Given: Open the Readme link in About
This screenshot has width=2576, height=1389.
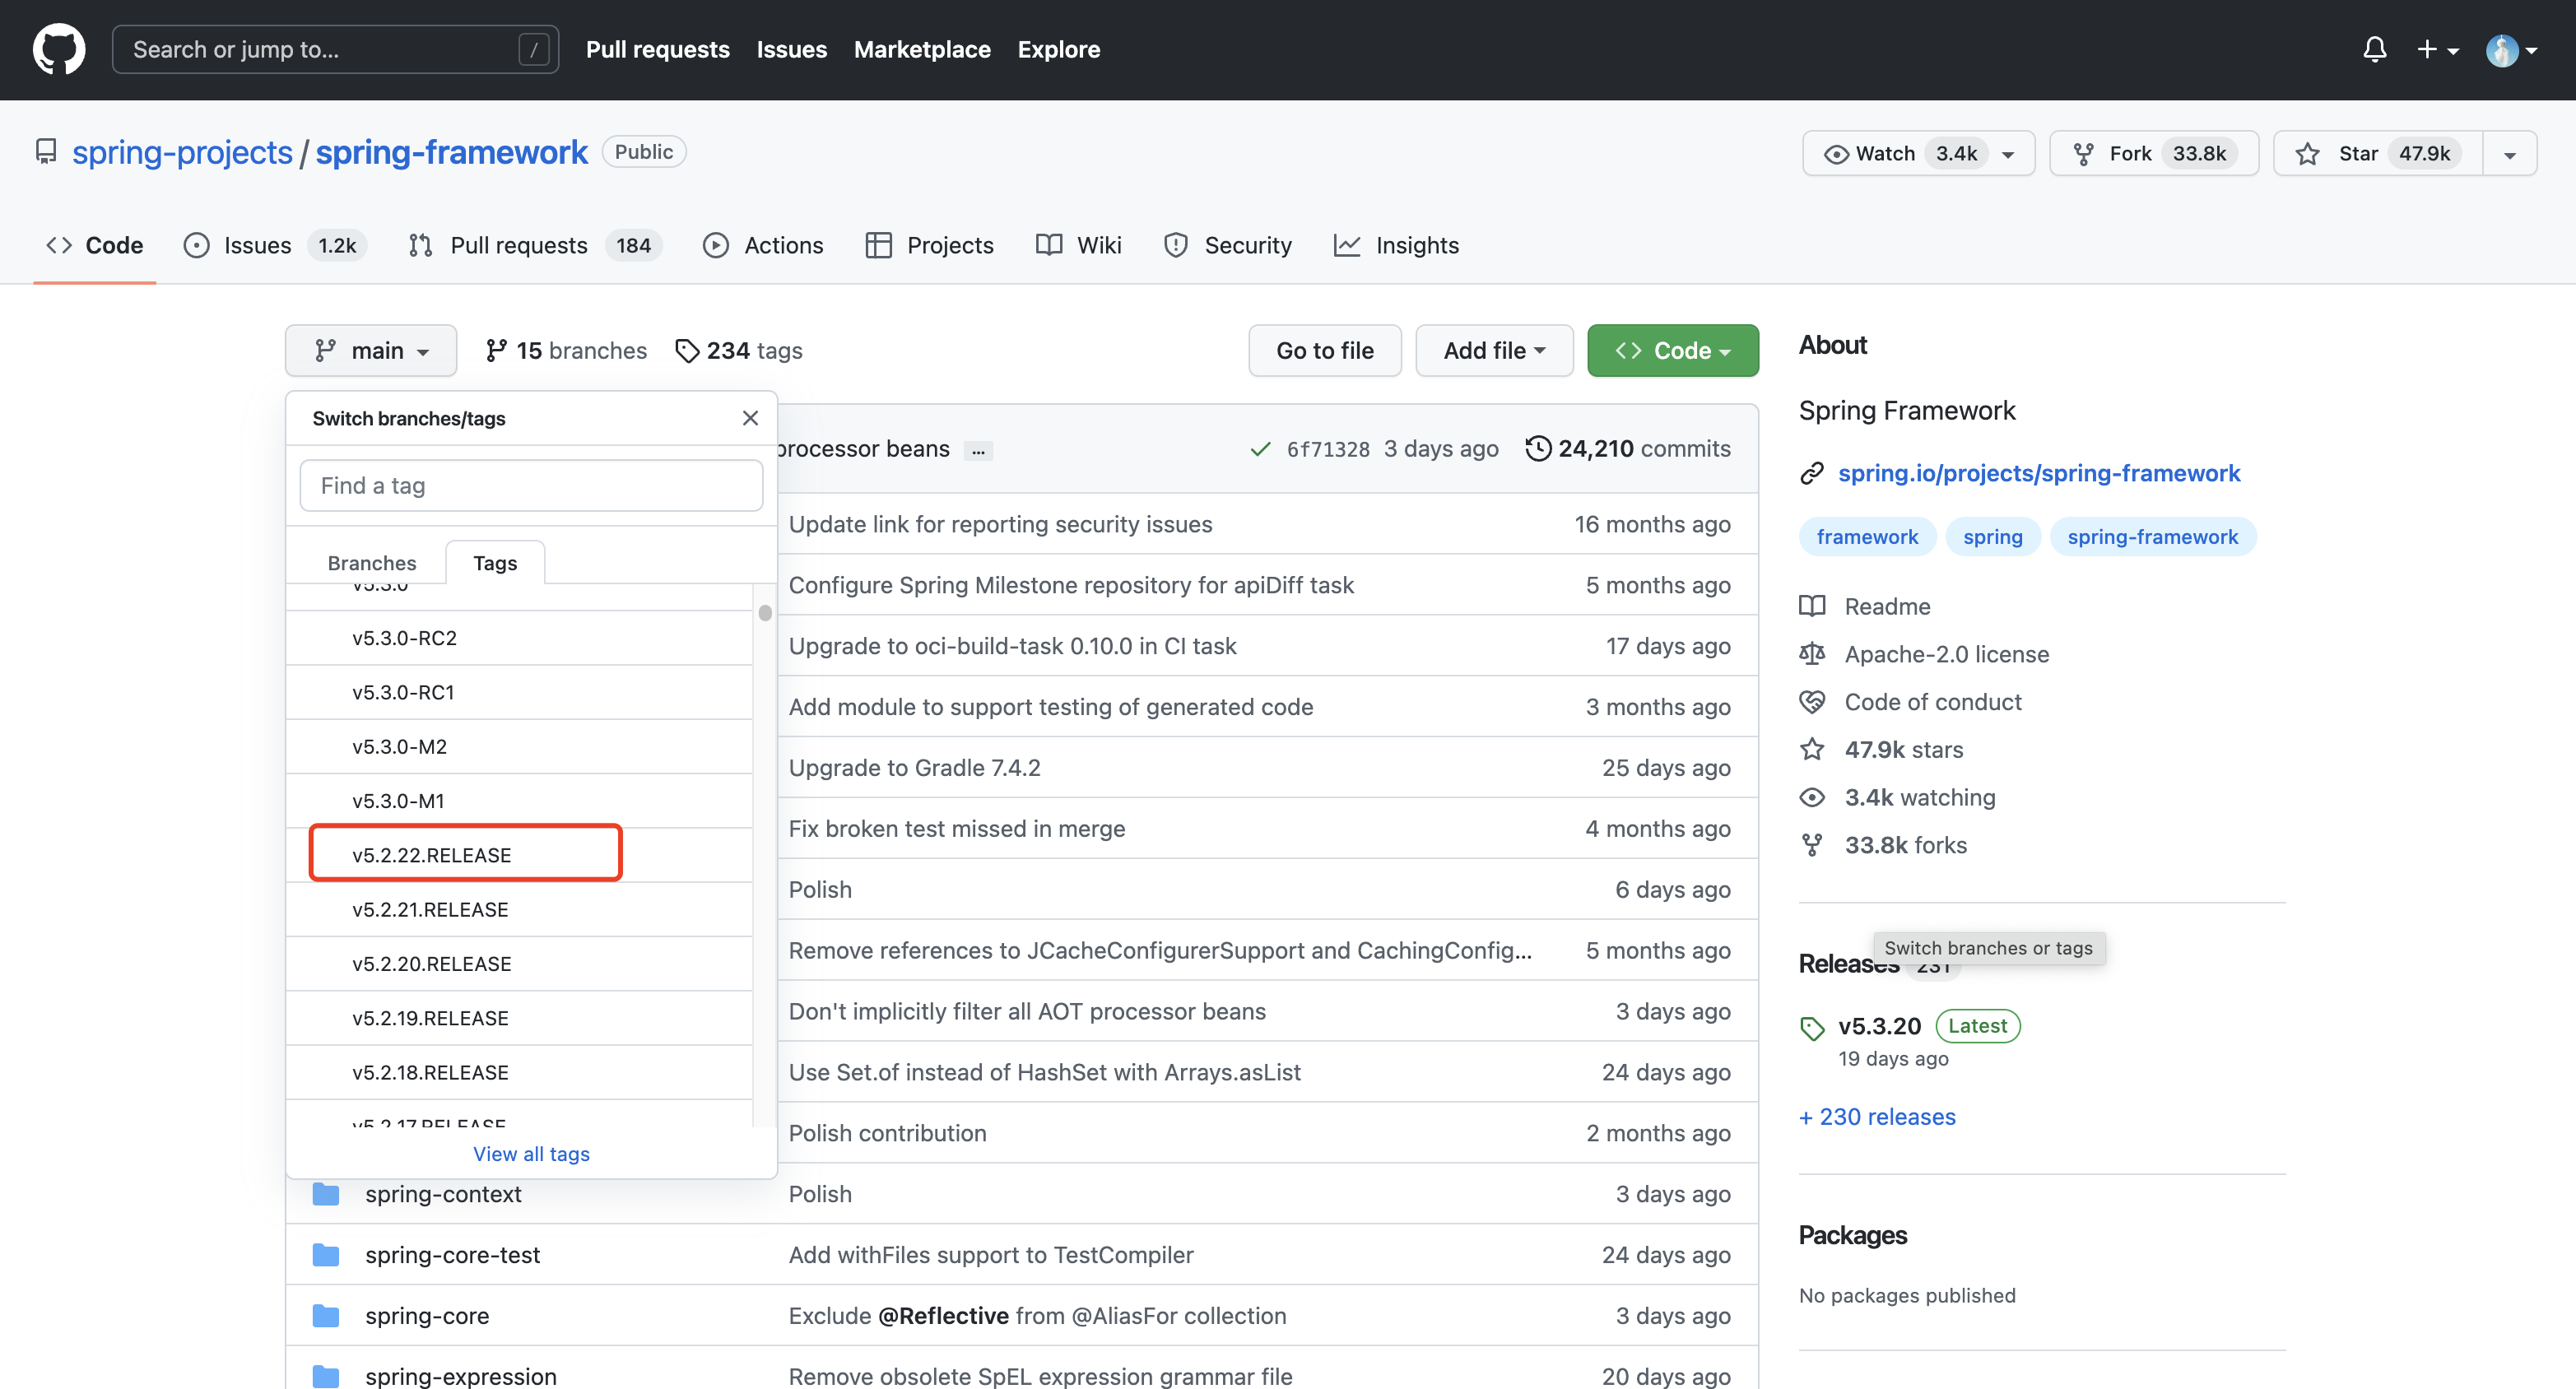Looking at the screenshot, I should pos(1865,606).
